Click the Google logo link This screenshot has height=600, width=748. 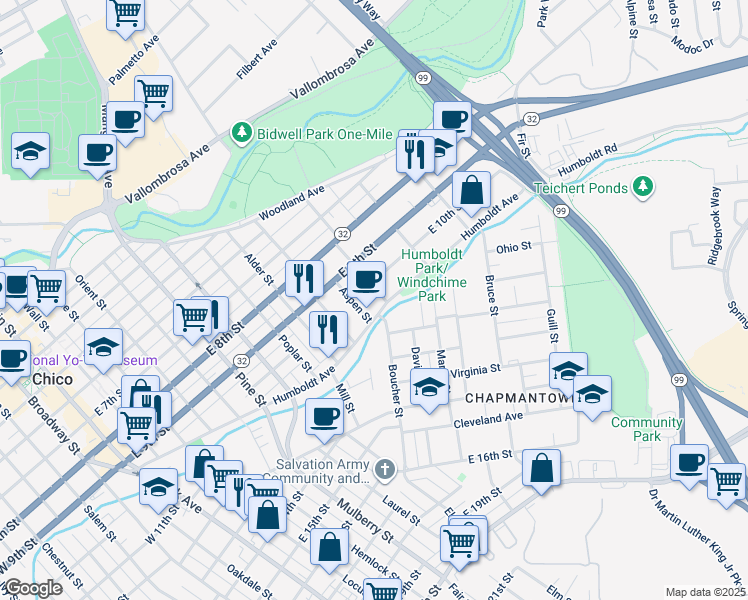[x=32, y=588]
